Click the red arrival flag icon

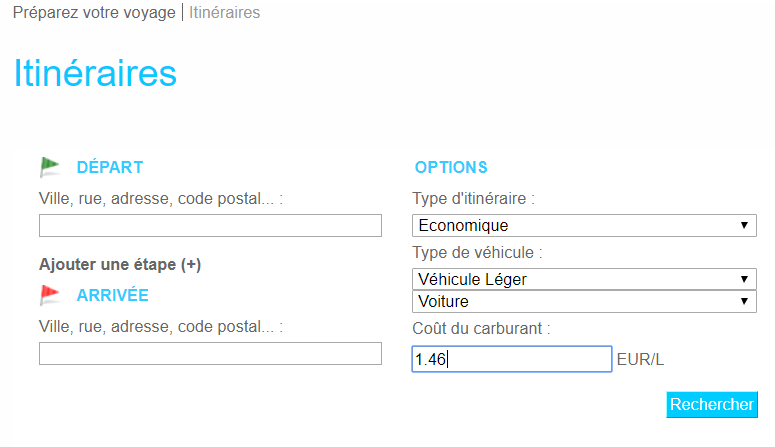[50, 295]
